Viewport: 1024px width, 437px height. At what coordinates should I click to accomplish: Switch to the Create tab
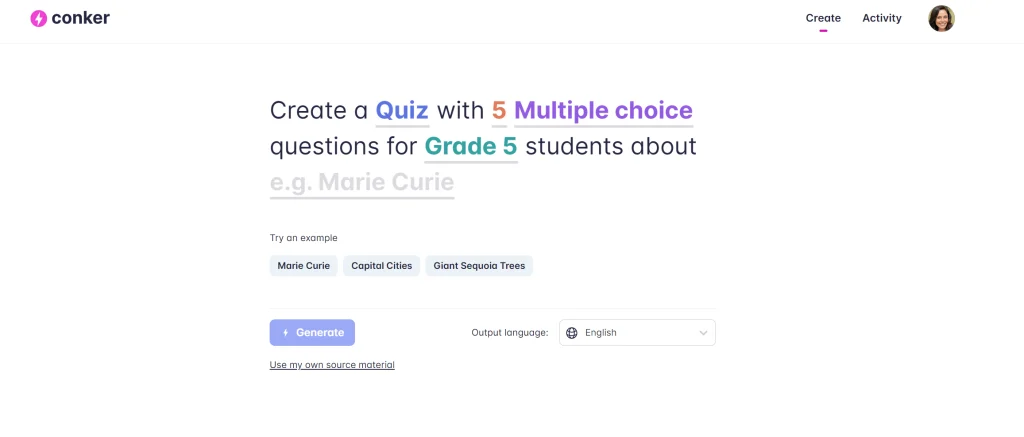point(823,18)
